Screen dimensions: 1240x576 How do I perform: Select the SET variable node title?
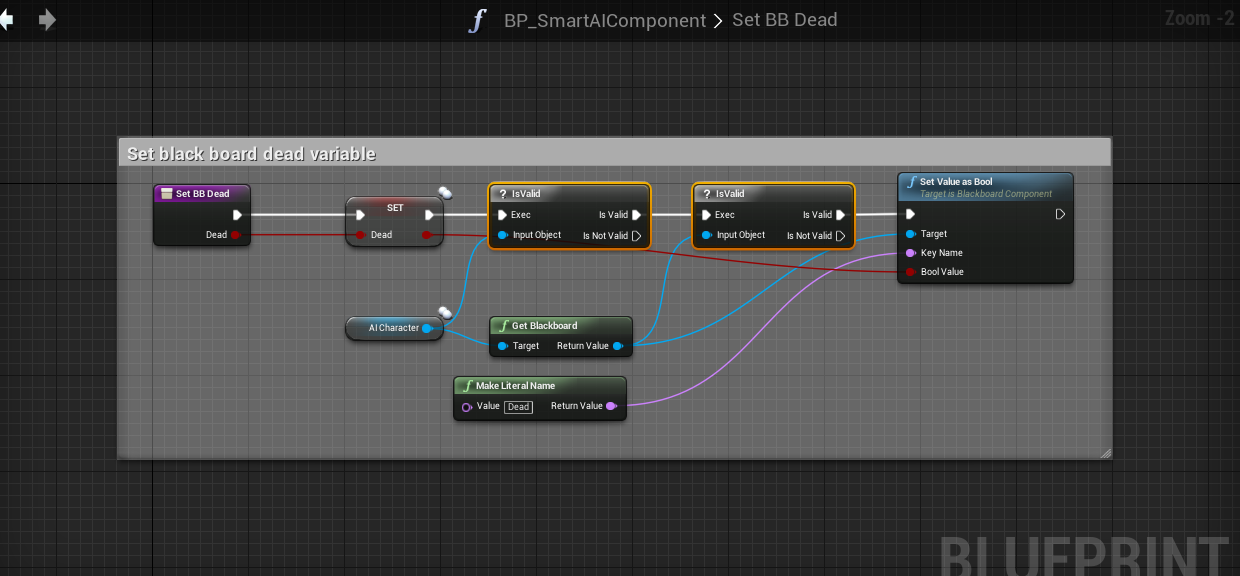pyautogui.click(x=395, y=208)
